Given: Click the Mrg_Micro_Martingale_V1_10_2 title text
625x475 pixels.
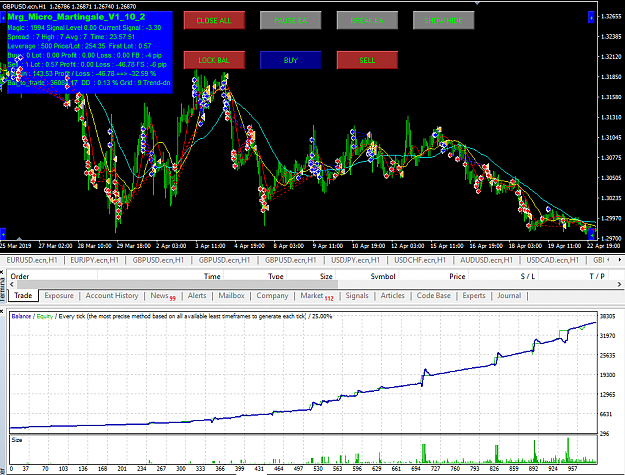Looking at the screenshot, I should point(76,17).
